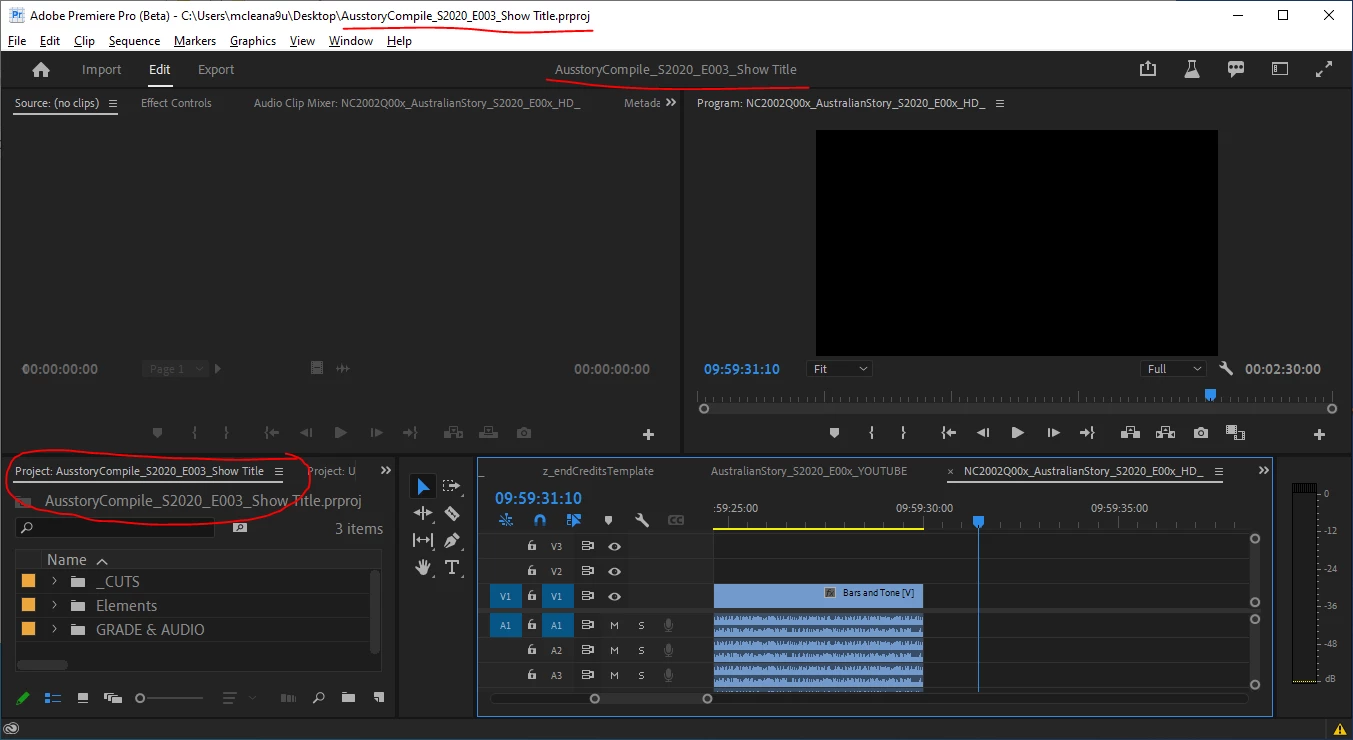
Task: Open Comparison View in Program monitor
Action: coord(1235,433)
